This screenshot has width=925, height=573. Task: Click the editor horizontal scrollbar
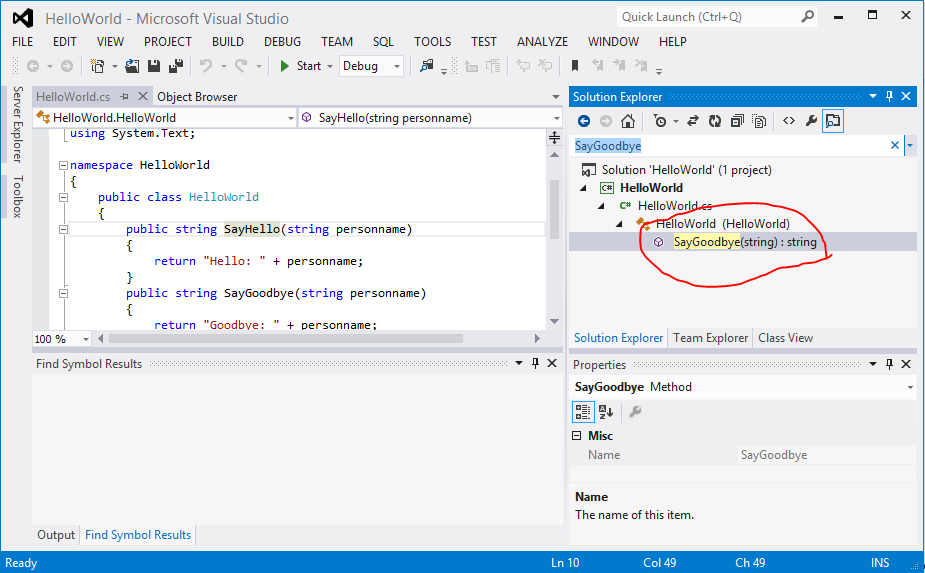(x=286, y=339)
